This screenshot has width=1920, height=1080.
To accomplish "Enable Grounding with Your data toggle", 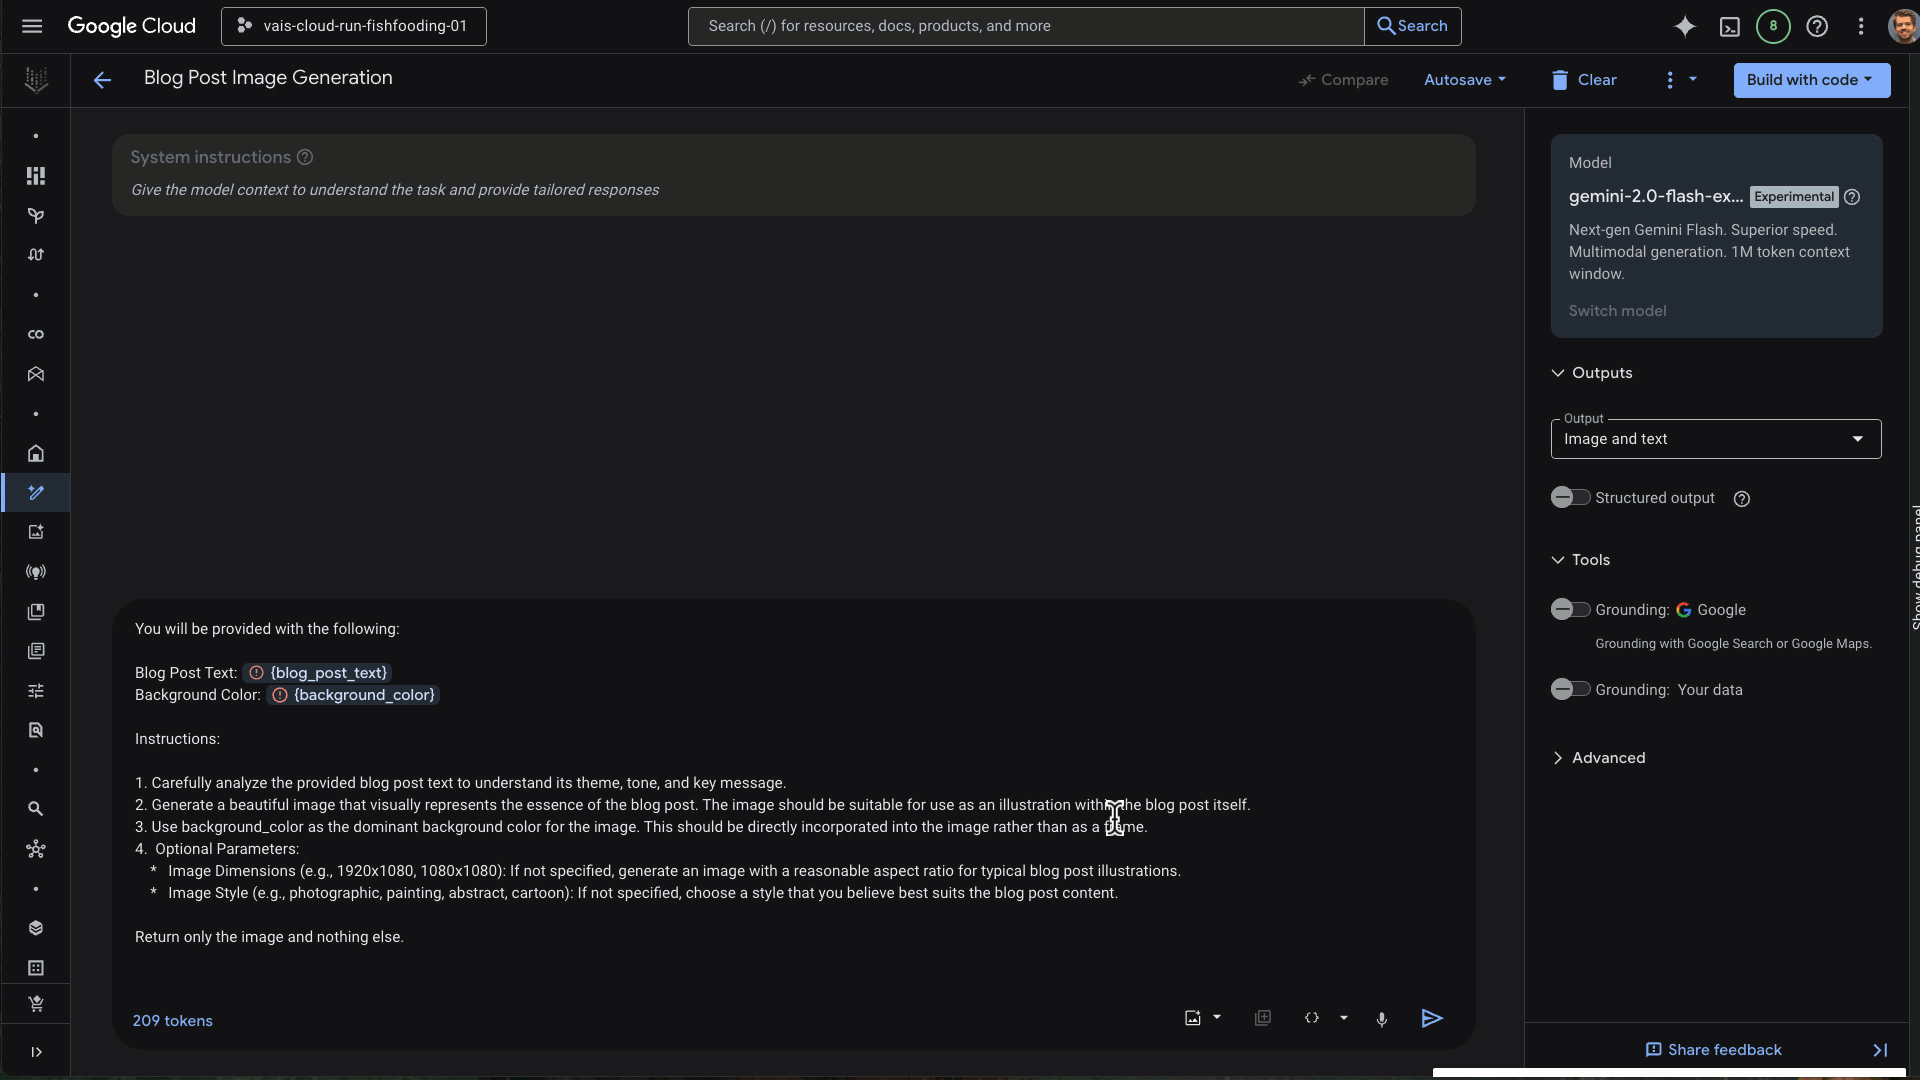I will tap(1569, 690).
